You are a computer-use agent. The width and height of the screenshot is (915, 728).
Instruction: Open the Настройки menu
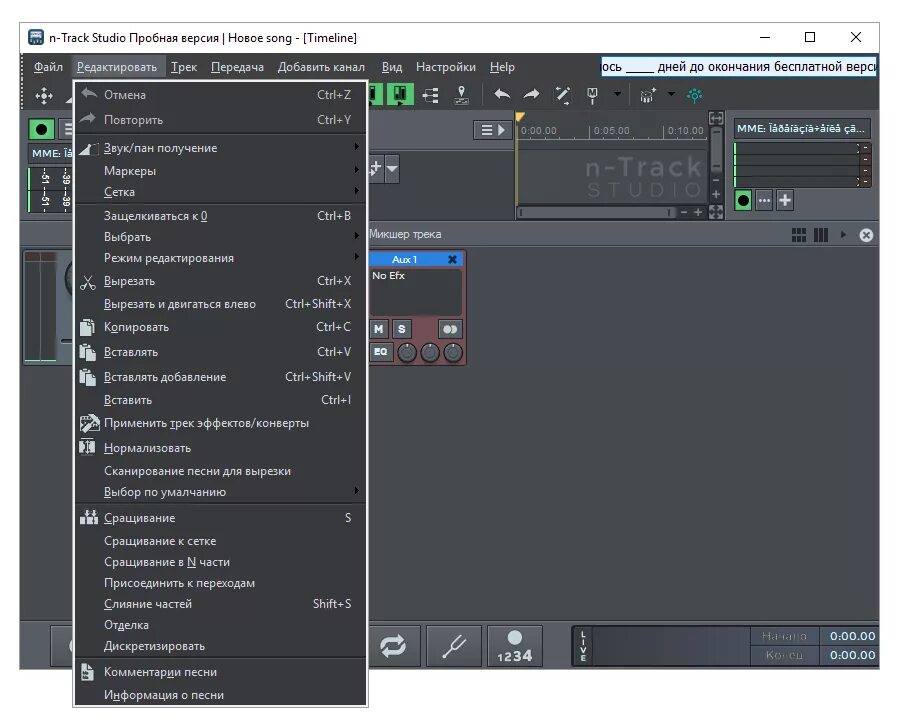tap(446, 67)
